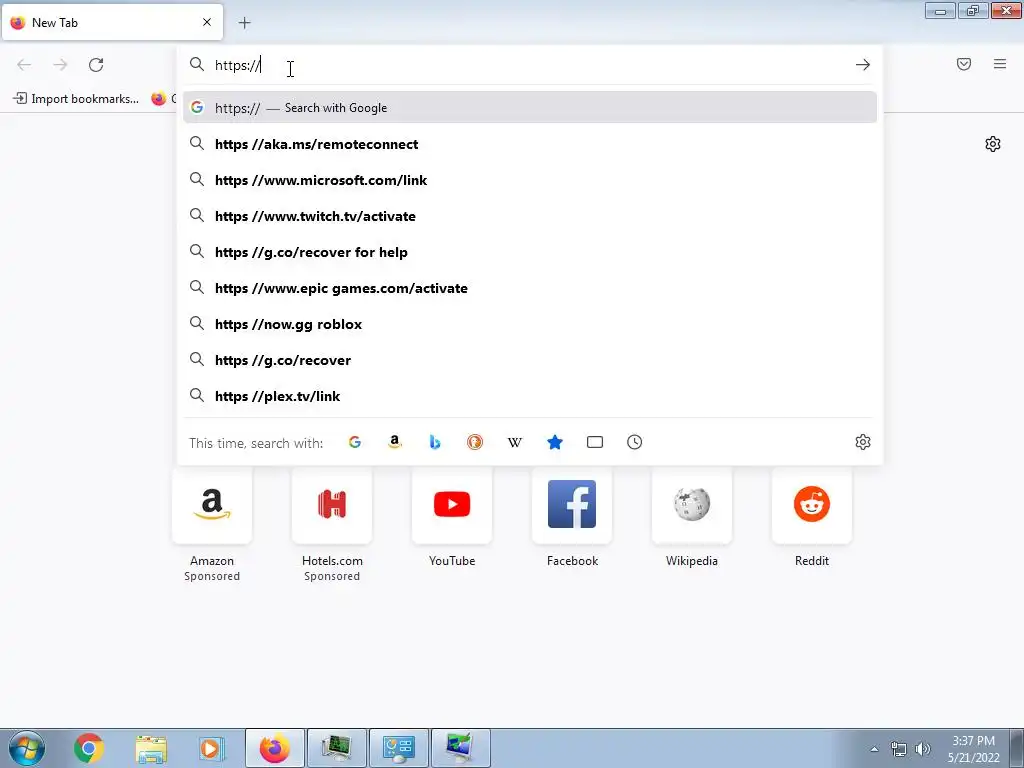
Task: Click the Forward navigation arrow
Action: click(x=60, y=65)
